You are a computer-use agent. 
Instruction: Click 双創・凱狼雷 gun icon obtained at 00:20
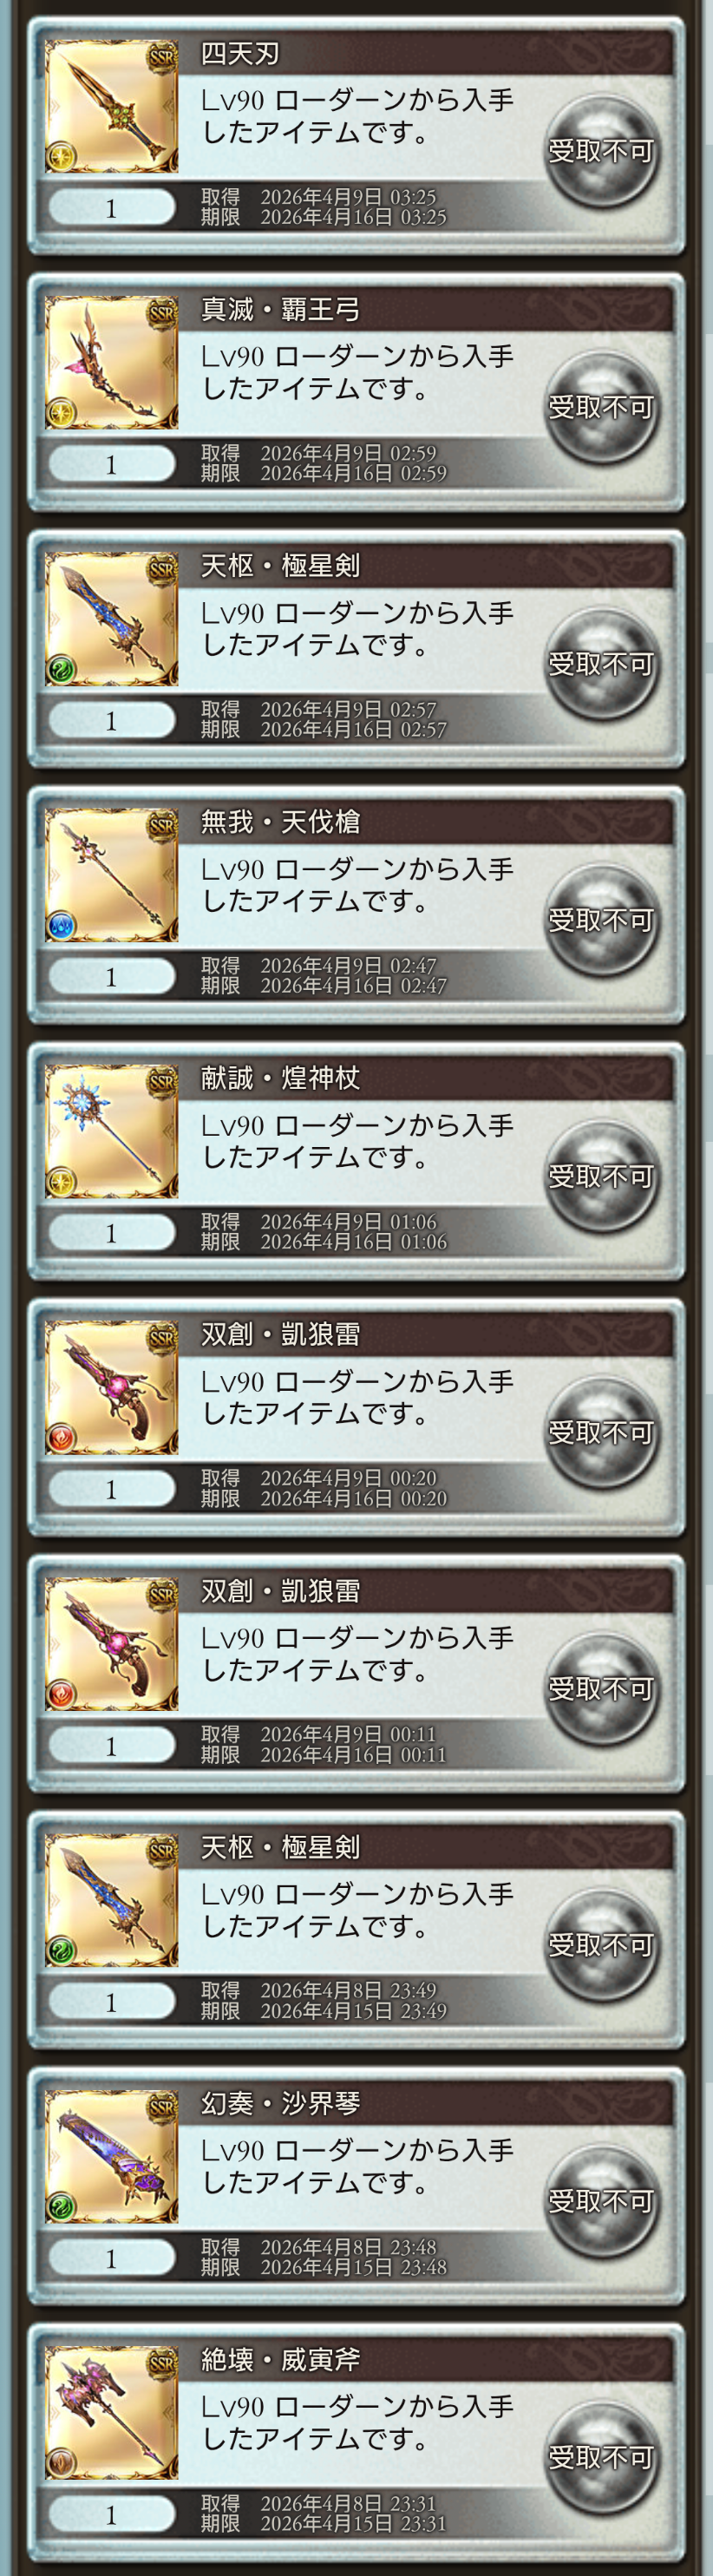pyautogui.click(x=111, y=1388)
